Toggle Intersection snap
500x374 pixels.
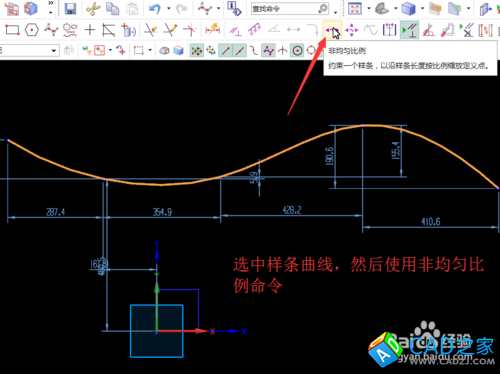click(x=283, y=51)
